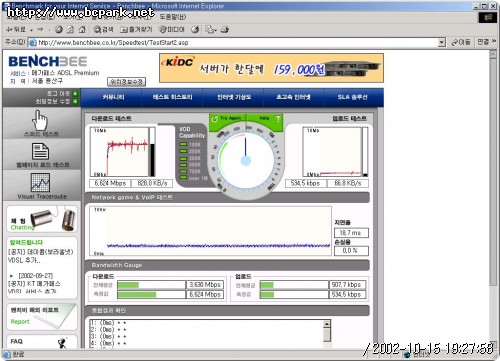The height and width of the screenshot is (361, 500).
Task: Open the Back button history dropdown arrow
Action: (31, 30)
